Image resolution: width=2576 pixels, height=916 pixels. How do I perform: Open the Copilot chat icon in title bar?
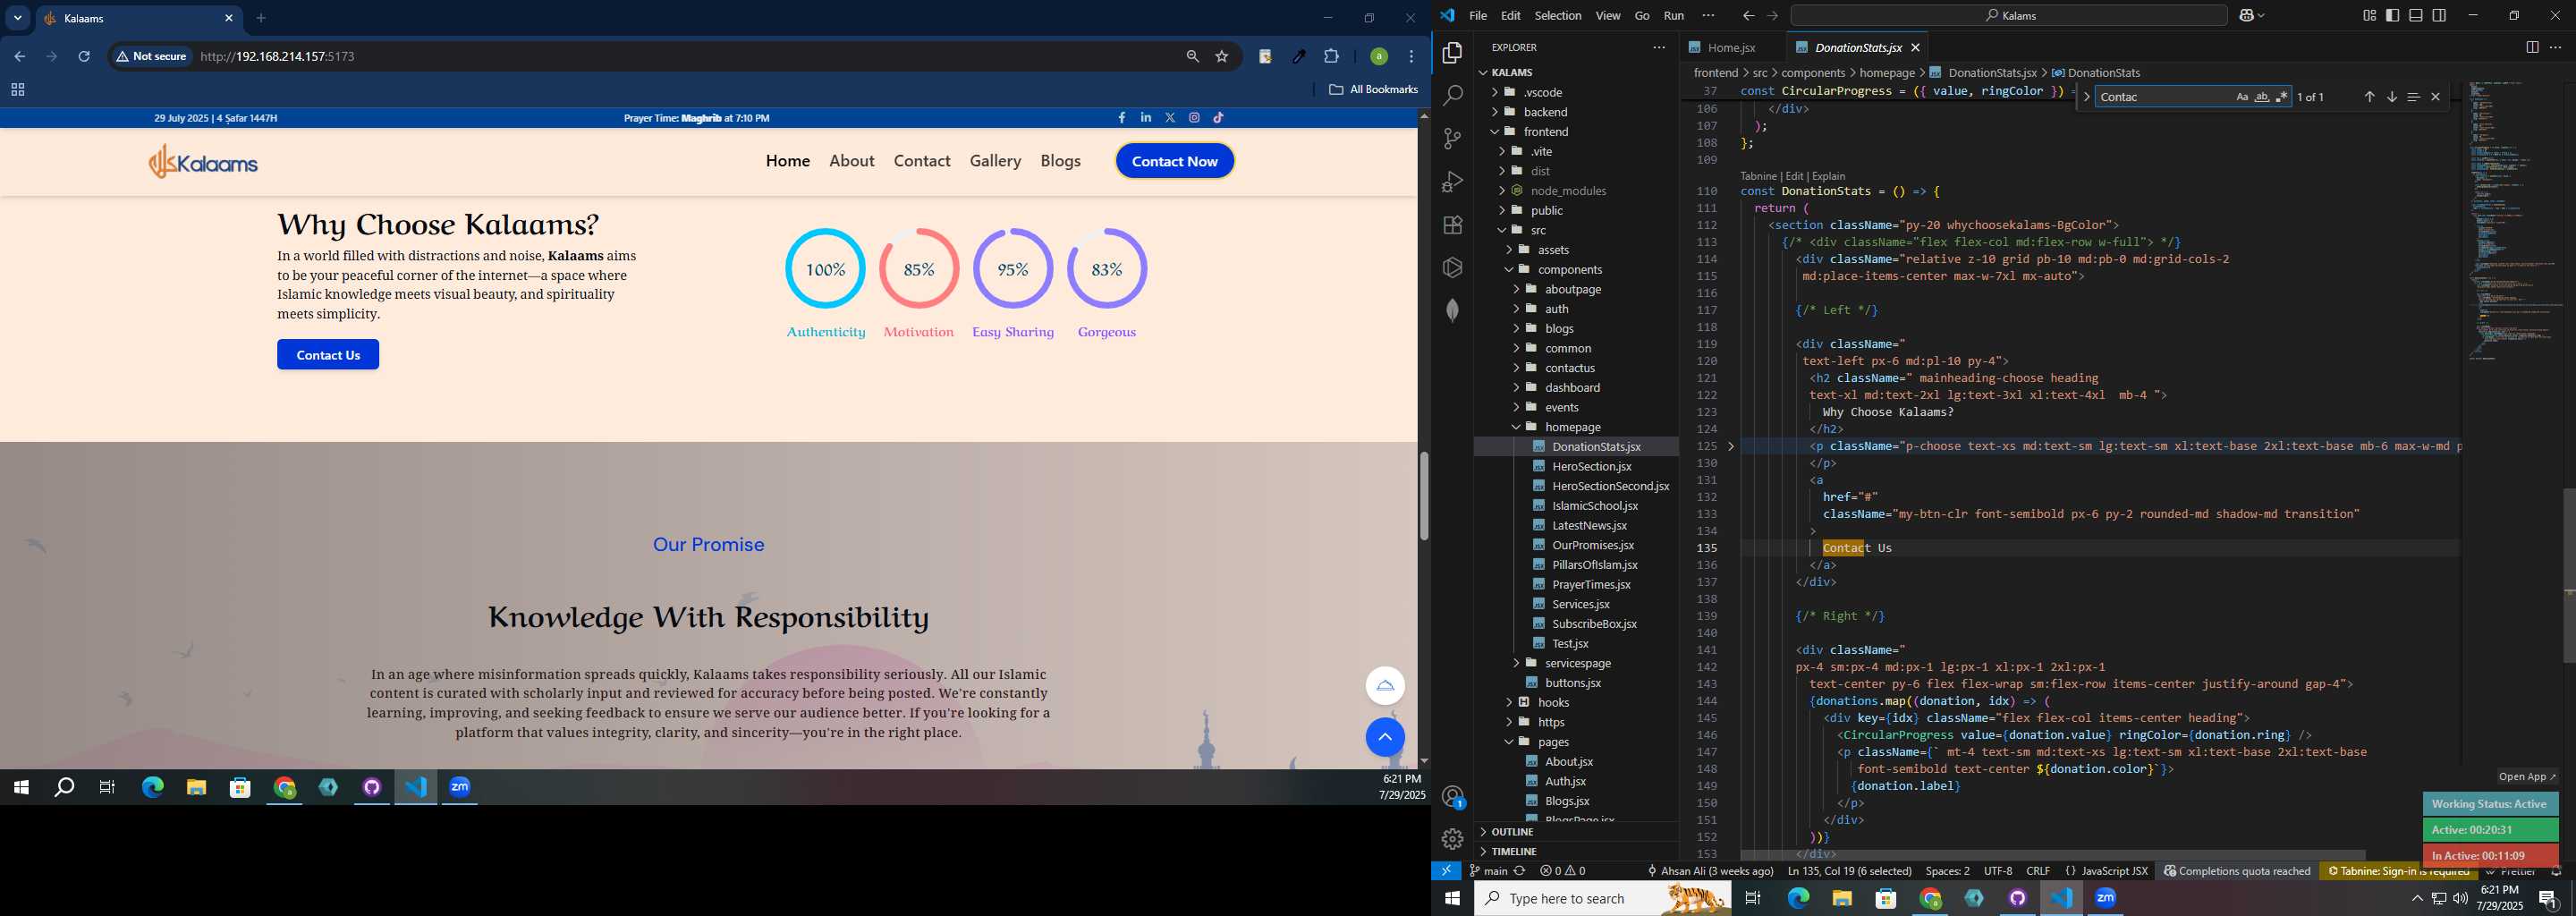pos(2247,15)
